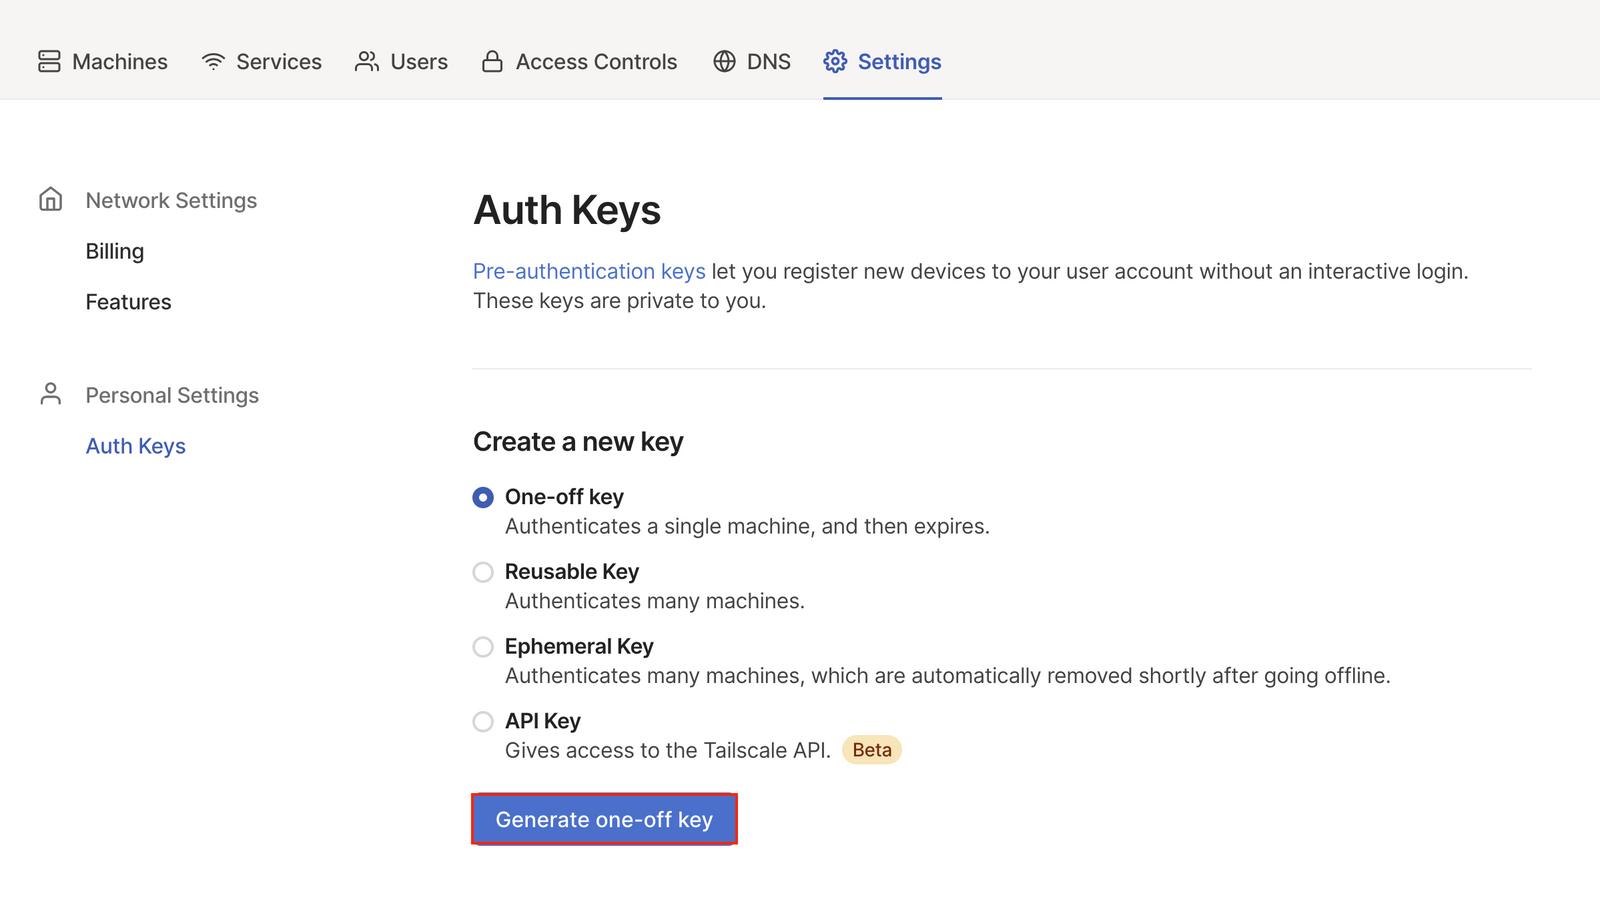1600x923 pixels.
Task: Click the Services wifi icon
Action: tap(213, 62)
